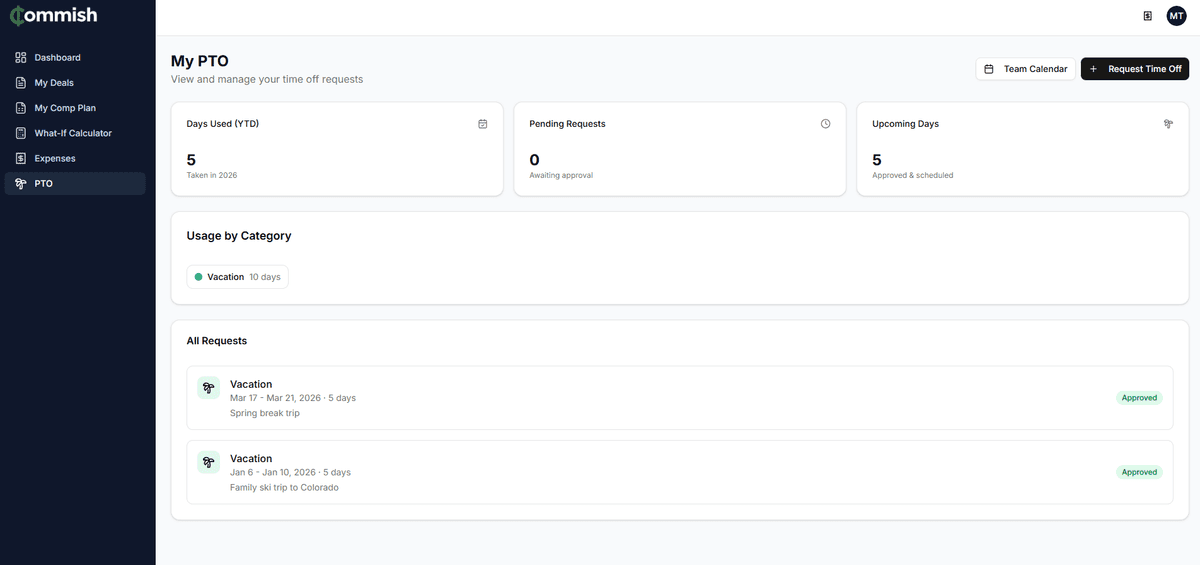1200x565 pixels.
Task: Click Approved badge on Spring break trip
Action: [1139, 398]
